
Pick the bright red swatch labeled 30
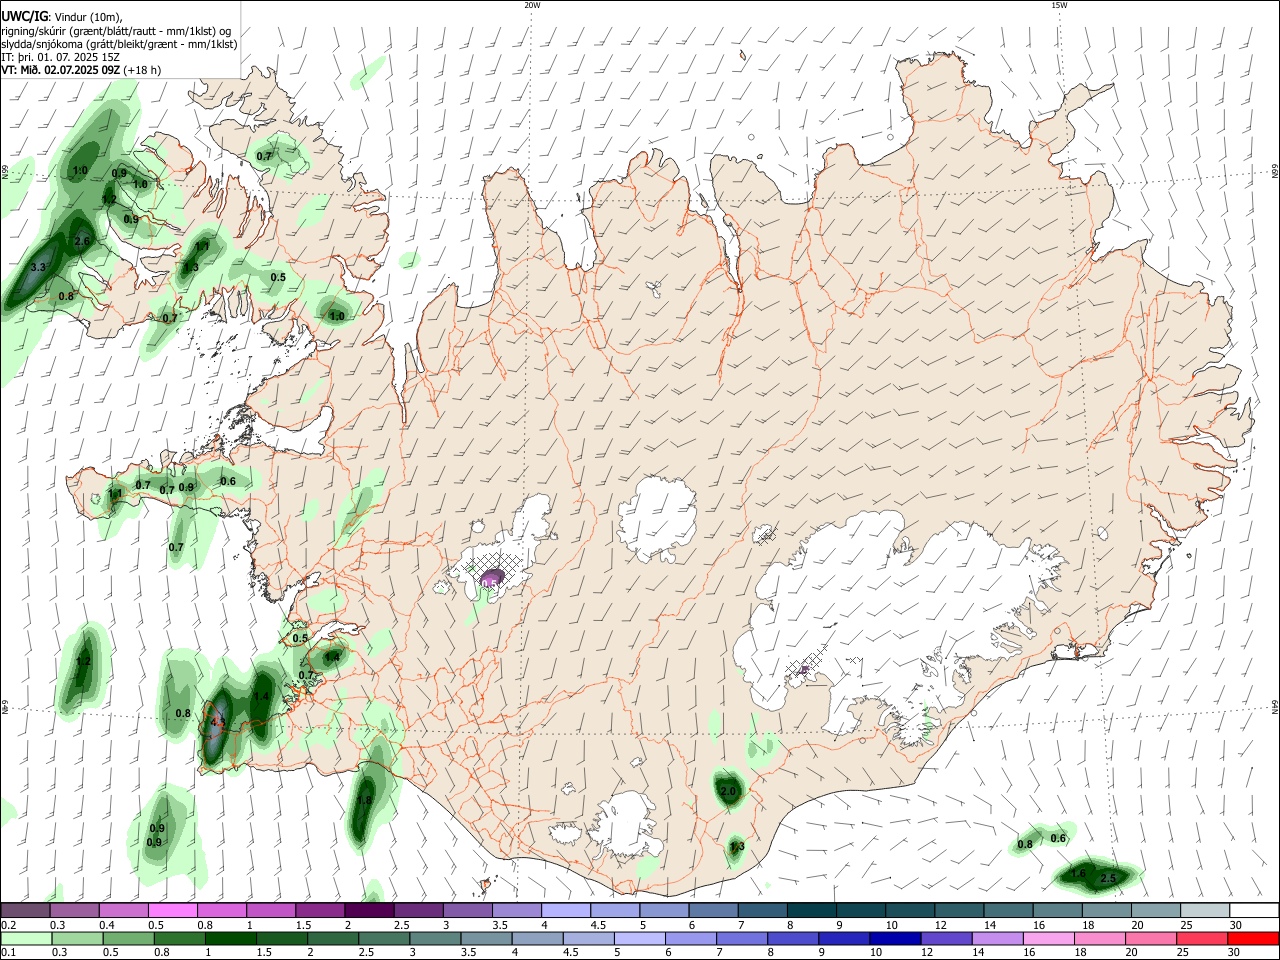pyautogui.click(x=1252, y=939)
